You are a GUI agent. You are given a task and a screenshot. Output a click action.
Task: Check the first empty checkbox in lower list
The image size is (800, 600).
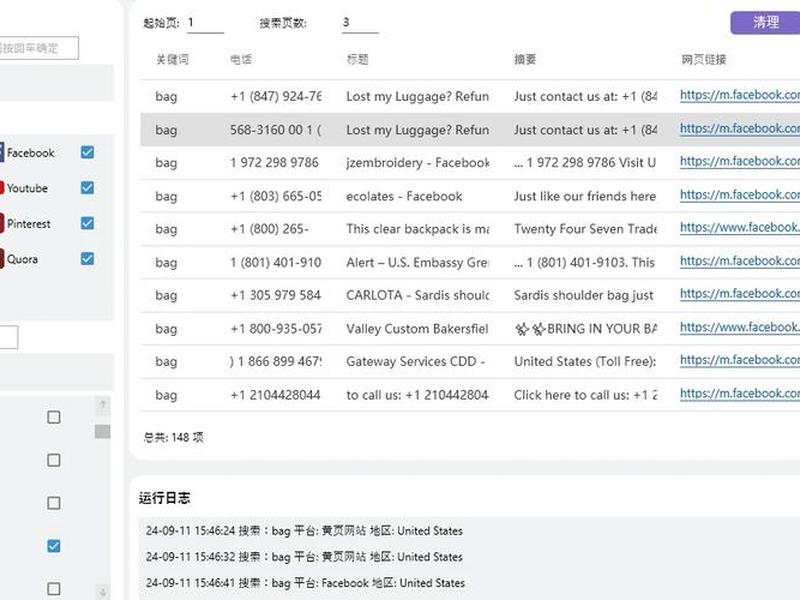coord(54,417)
